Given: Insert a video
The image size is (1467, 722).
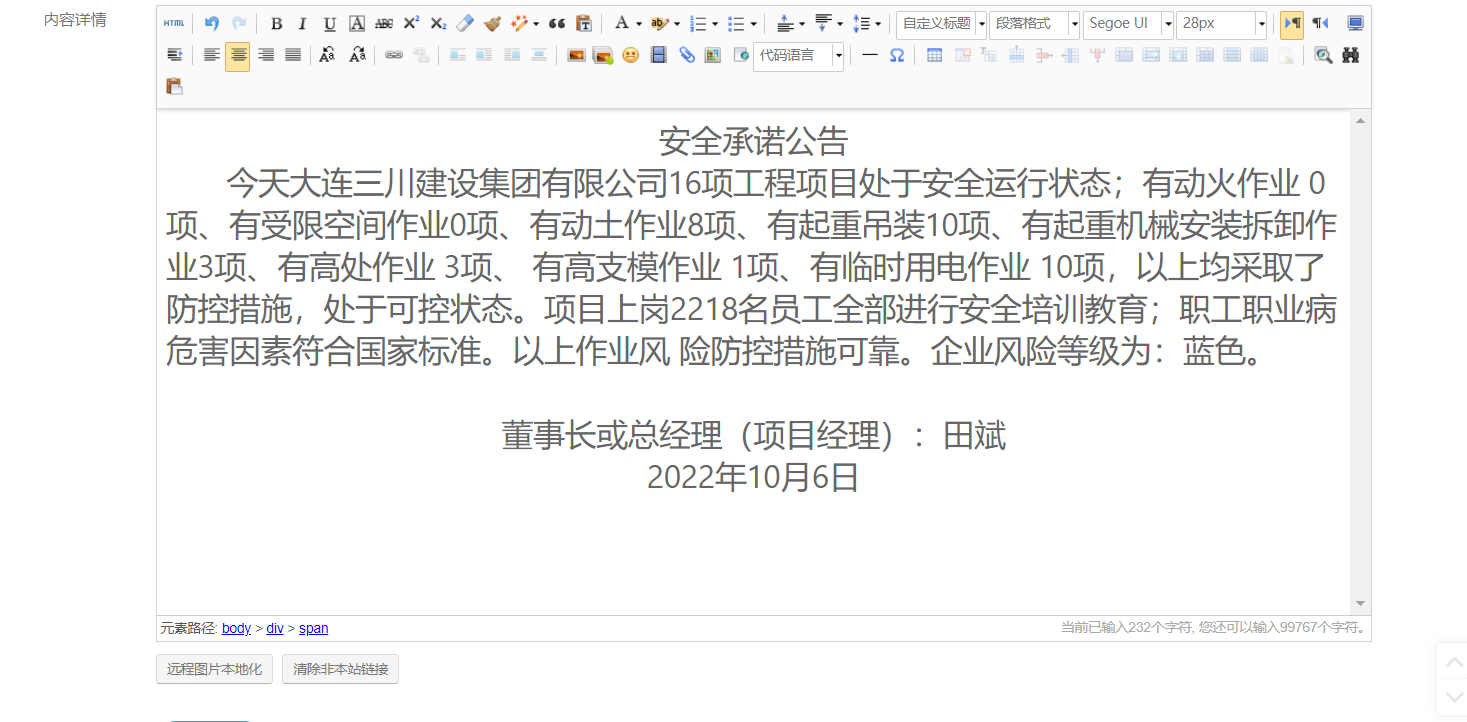Looking at the screenshot, I should (658, 55).
